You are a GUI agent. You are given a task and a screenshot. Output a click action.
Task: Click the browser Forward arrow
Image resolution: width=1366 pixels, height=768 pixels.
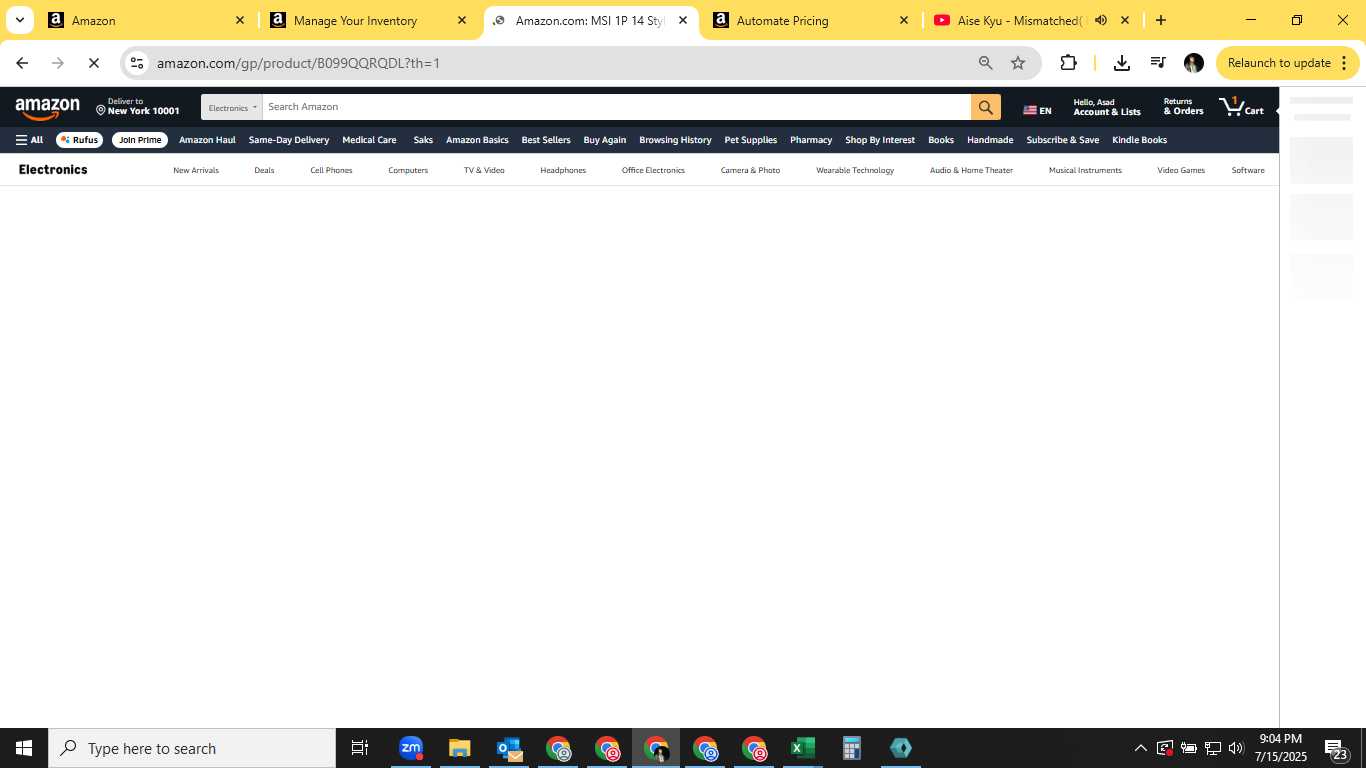[58, 63]
